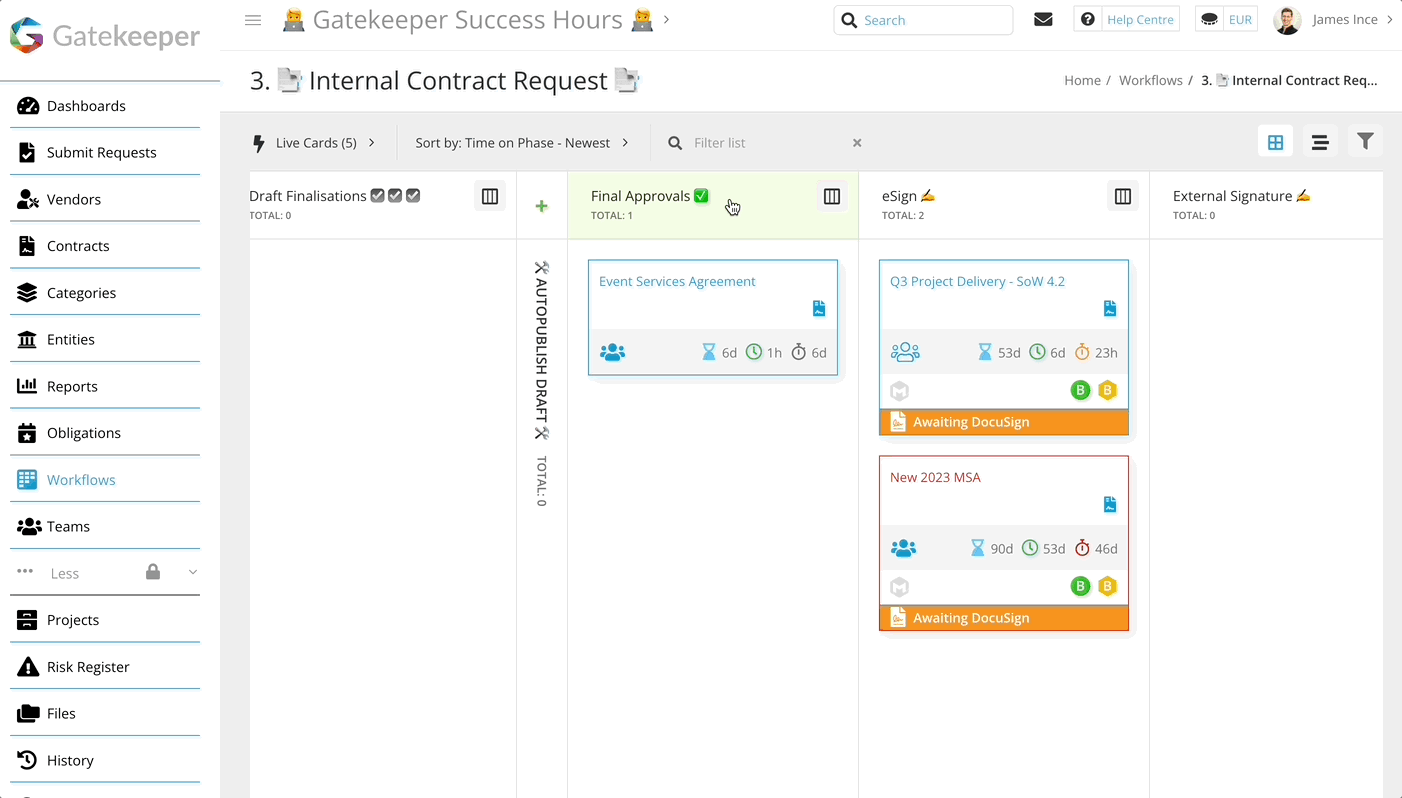Switch to list view using the list icon
1402x798 pixels.
(1320, 141)
